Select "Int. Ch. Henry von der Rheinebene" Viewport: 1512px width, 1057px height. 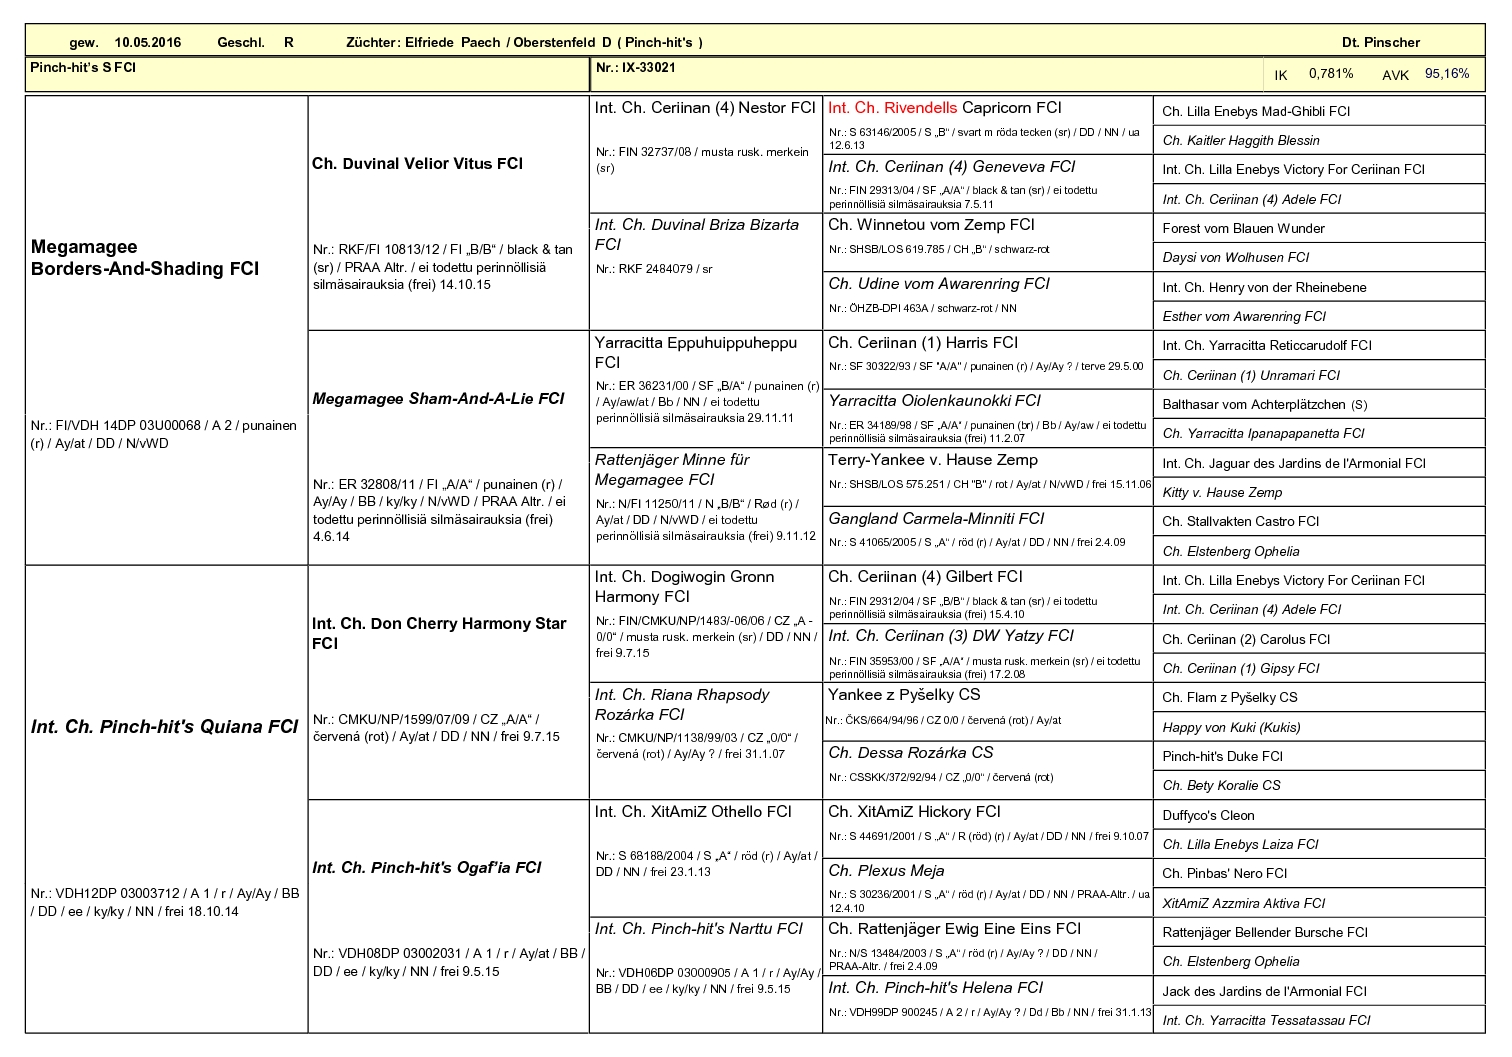(x=1265, y=288)
